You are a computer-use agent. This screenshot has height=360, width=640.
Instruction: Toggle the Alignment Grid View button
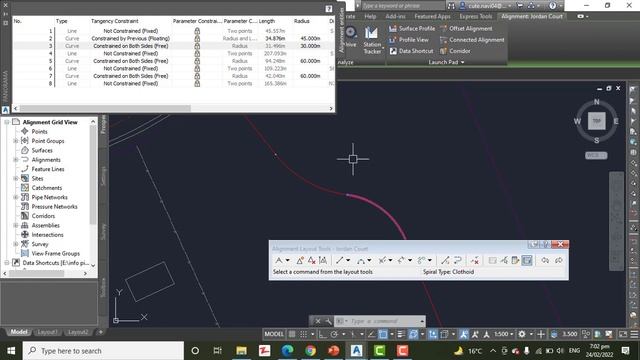pos(527,260)
